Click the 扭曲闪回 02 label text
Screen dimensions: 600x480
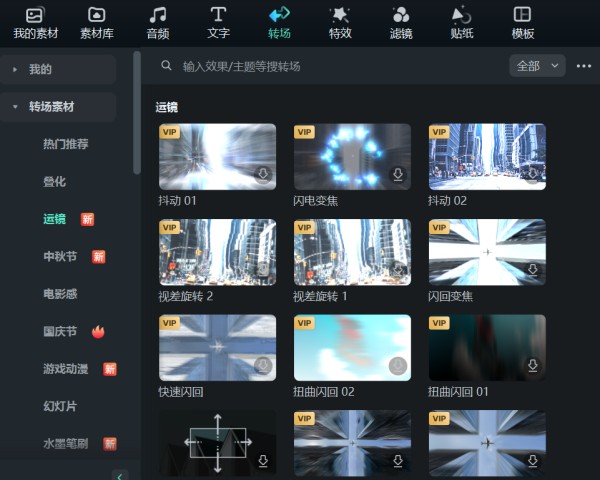pos(324,392)
